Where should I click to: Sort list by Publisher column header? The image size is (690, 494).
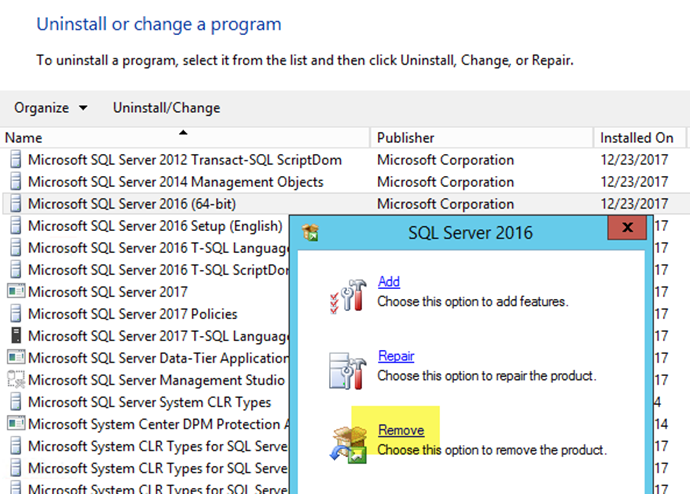tap(482, 138)
